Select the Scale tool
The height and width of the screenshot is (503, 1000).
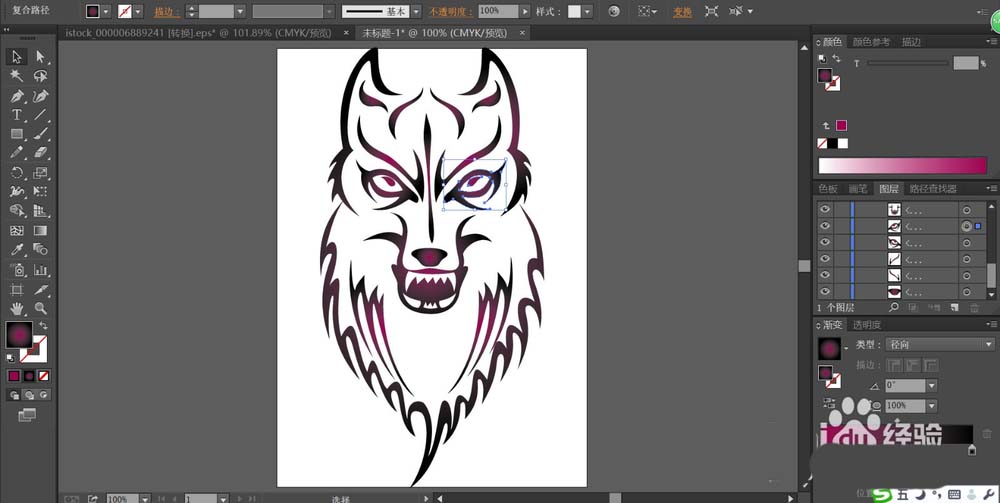pos(41,172)
